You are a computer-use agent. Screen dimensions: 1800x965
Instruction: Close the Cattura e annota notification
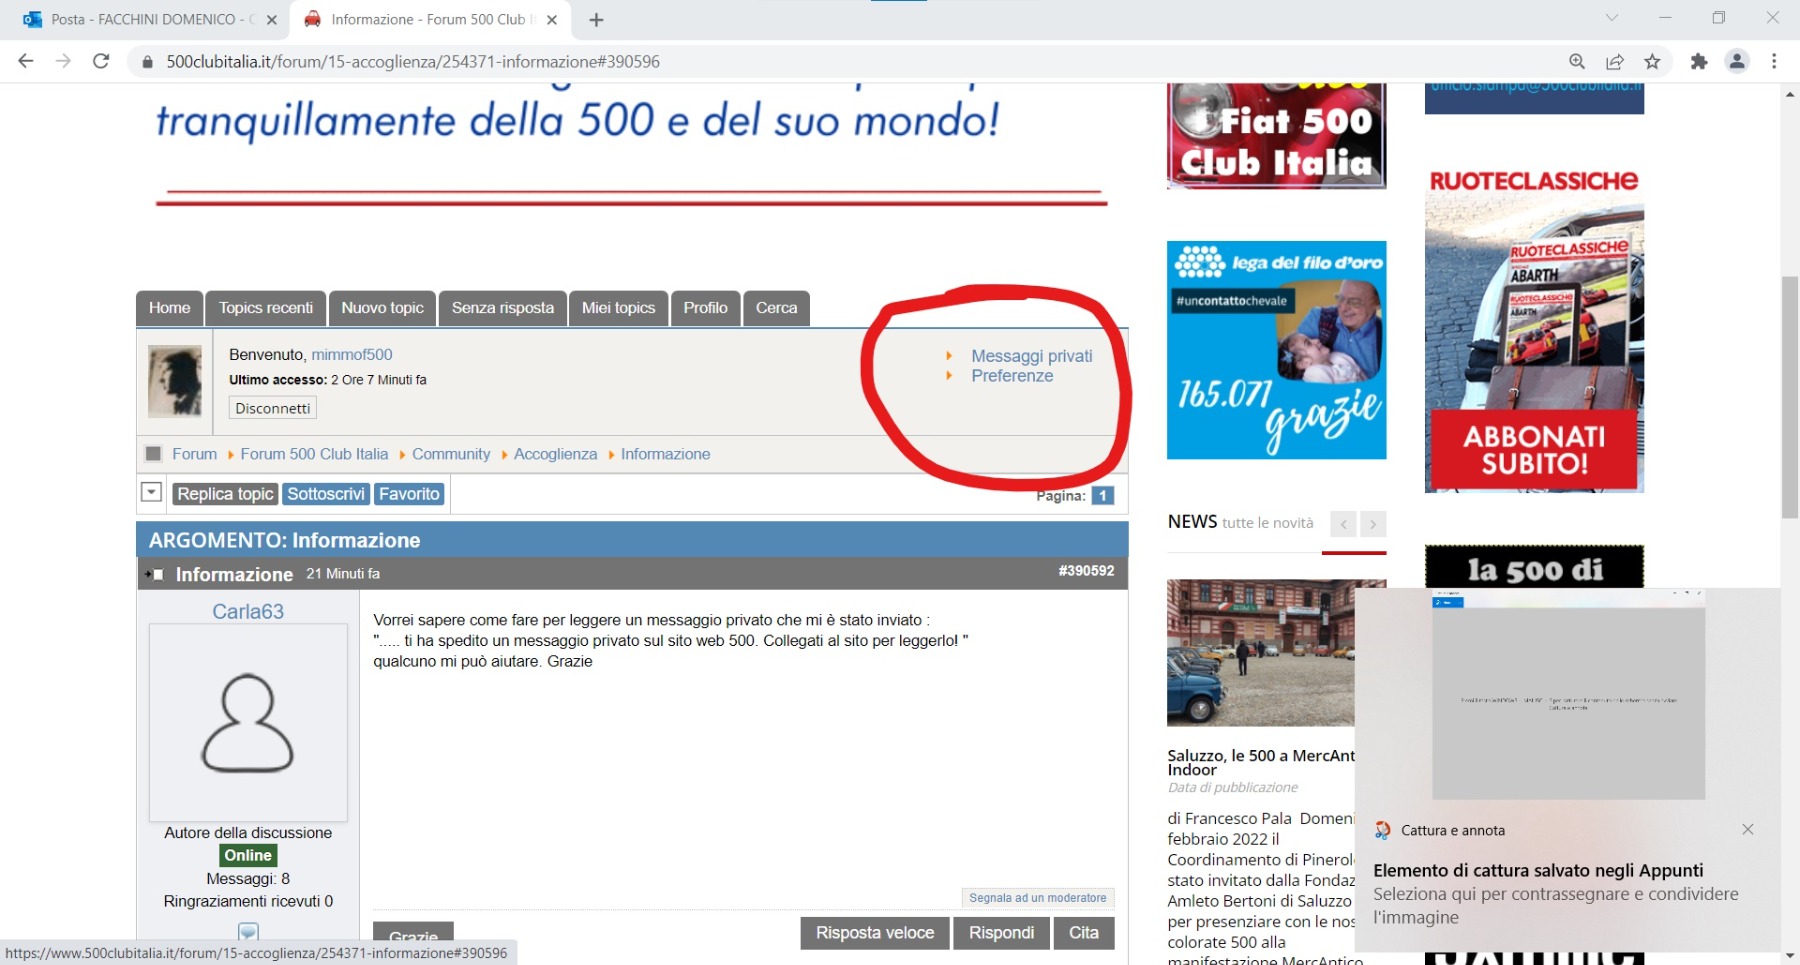[x=1748, y=829]
